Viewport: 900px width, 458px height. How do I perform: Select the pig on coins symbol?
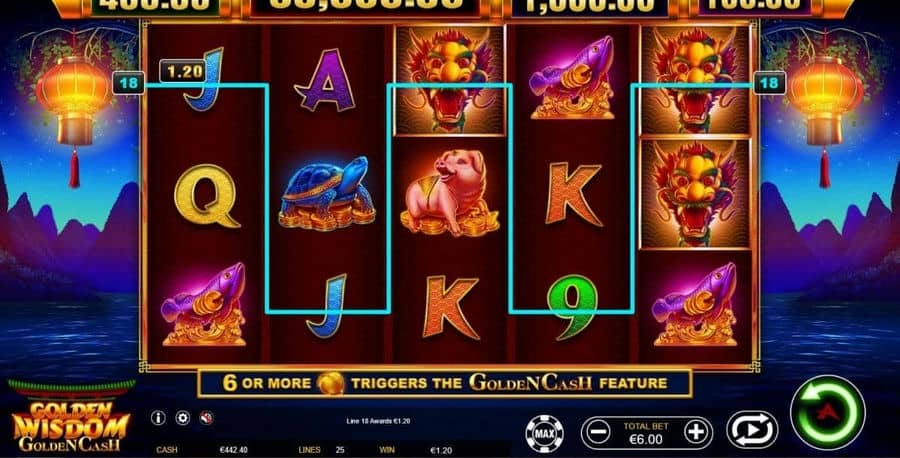(x=450, y=192)
